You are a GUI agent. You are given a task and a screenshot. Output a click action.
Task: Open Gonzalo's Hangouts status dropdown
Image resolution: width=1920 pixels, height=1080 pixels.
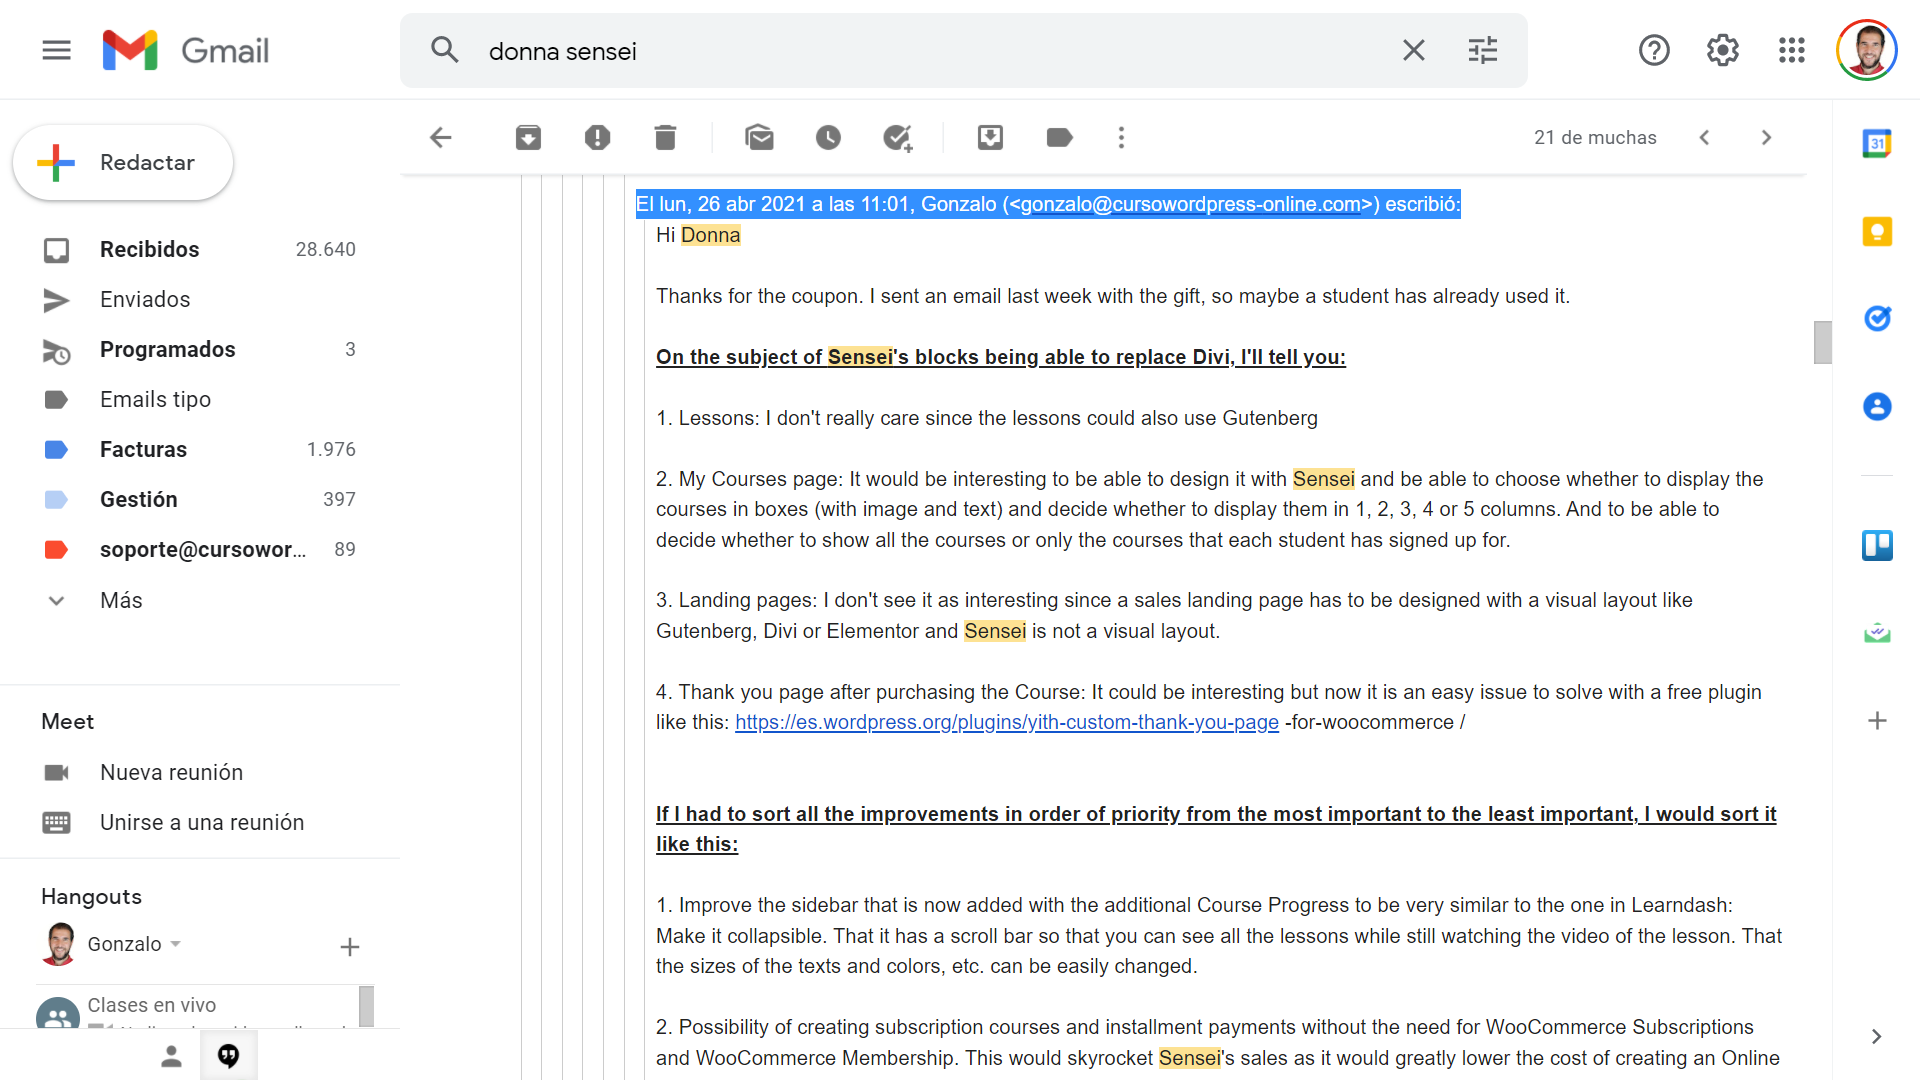(x=176, y=944)
